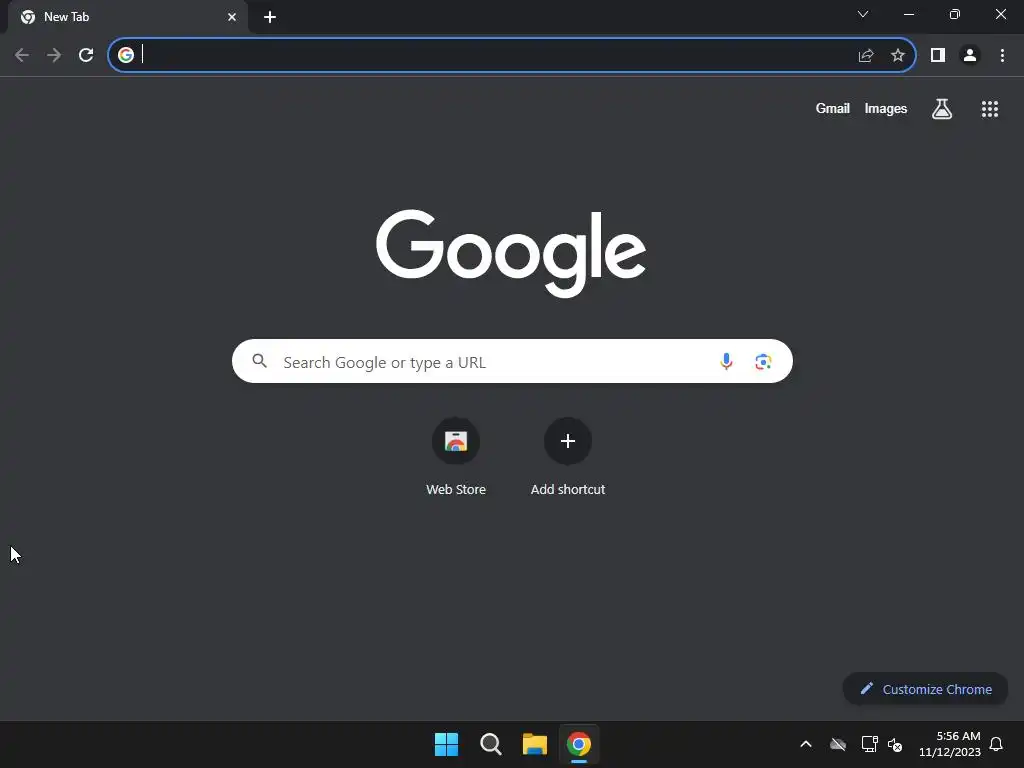The width and height of the screenshot is (1024, 768).
Task: Open Windows taskbar search
Action: coord(490,744)
